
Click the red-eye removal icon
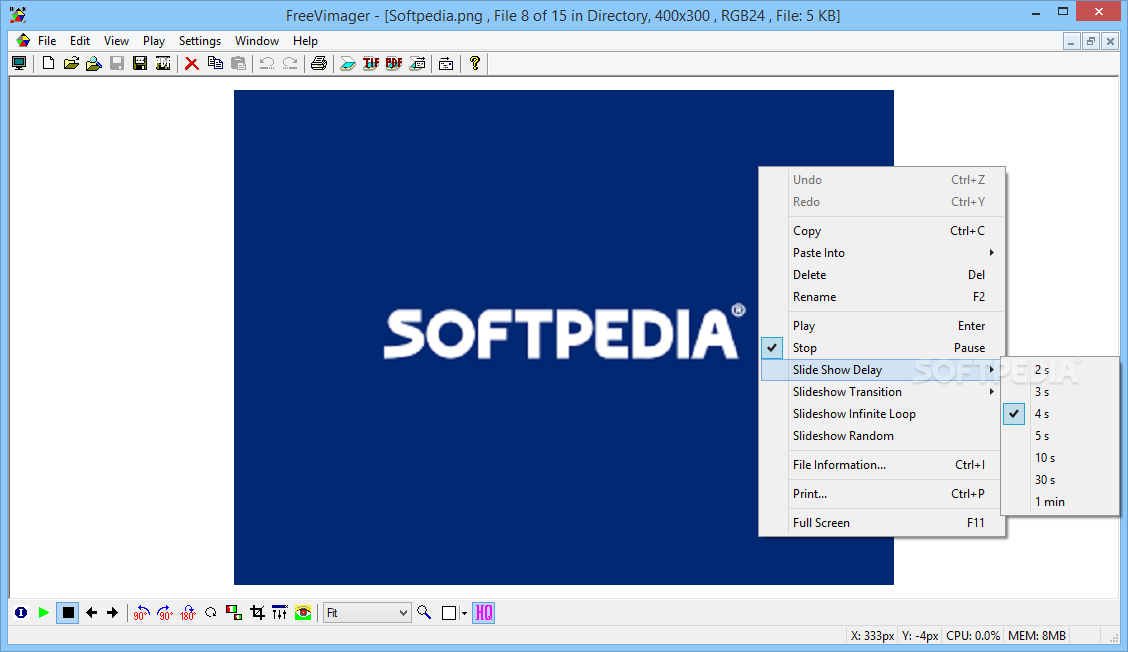[x=304, y=612]
